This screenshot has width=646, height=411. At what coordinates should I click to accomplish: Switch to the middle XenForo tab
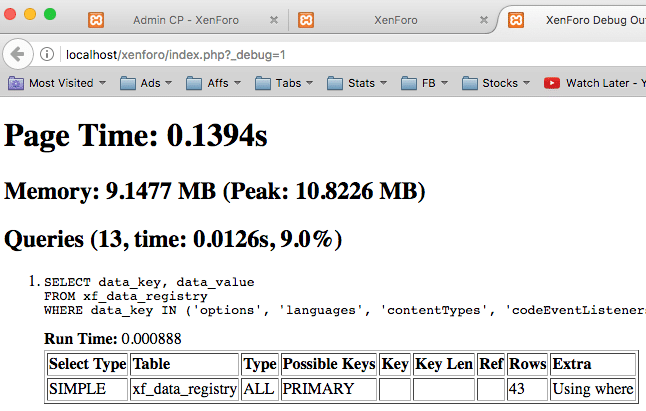(396, 20)
